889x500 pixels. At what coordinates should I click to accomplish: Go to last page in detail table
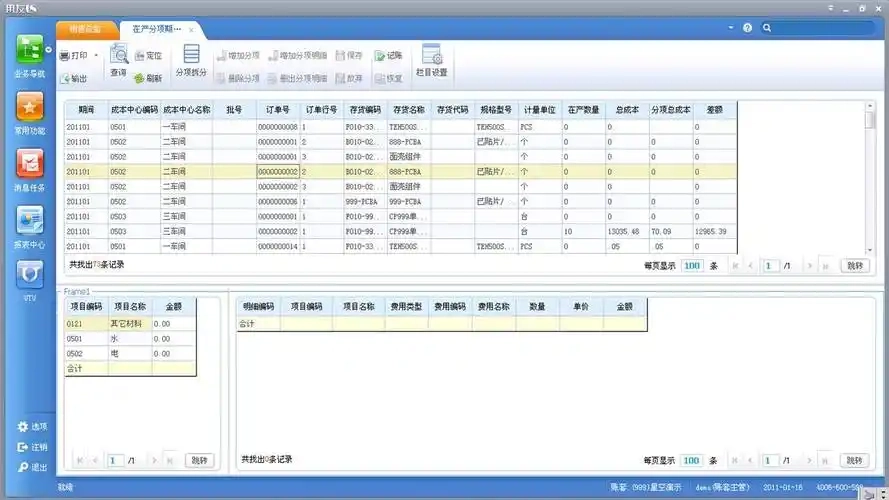(825, 460)
